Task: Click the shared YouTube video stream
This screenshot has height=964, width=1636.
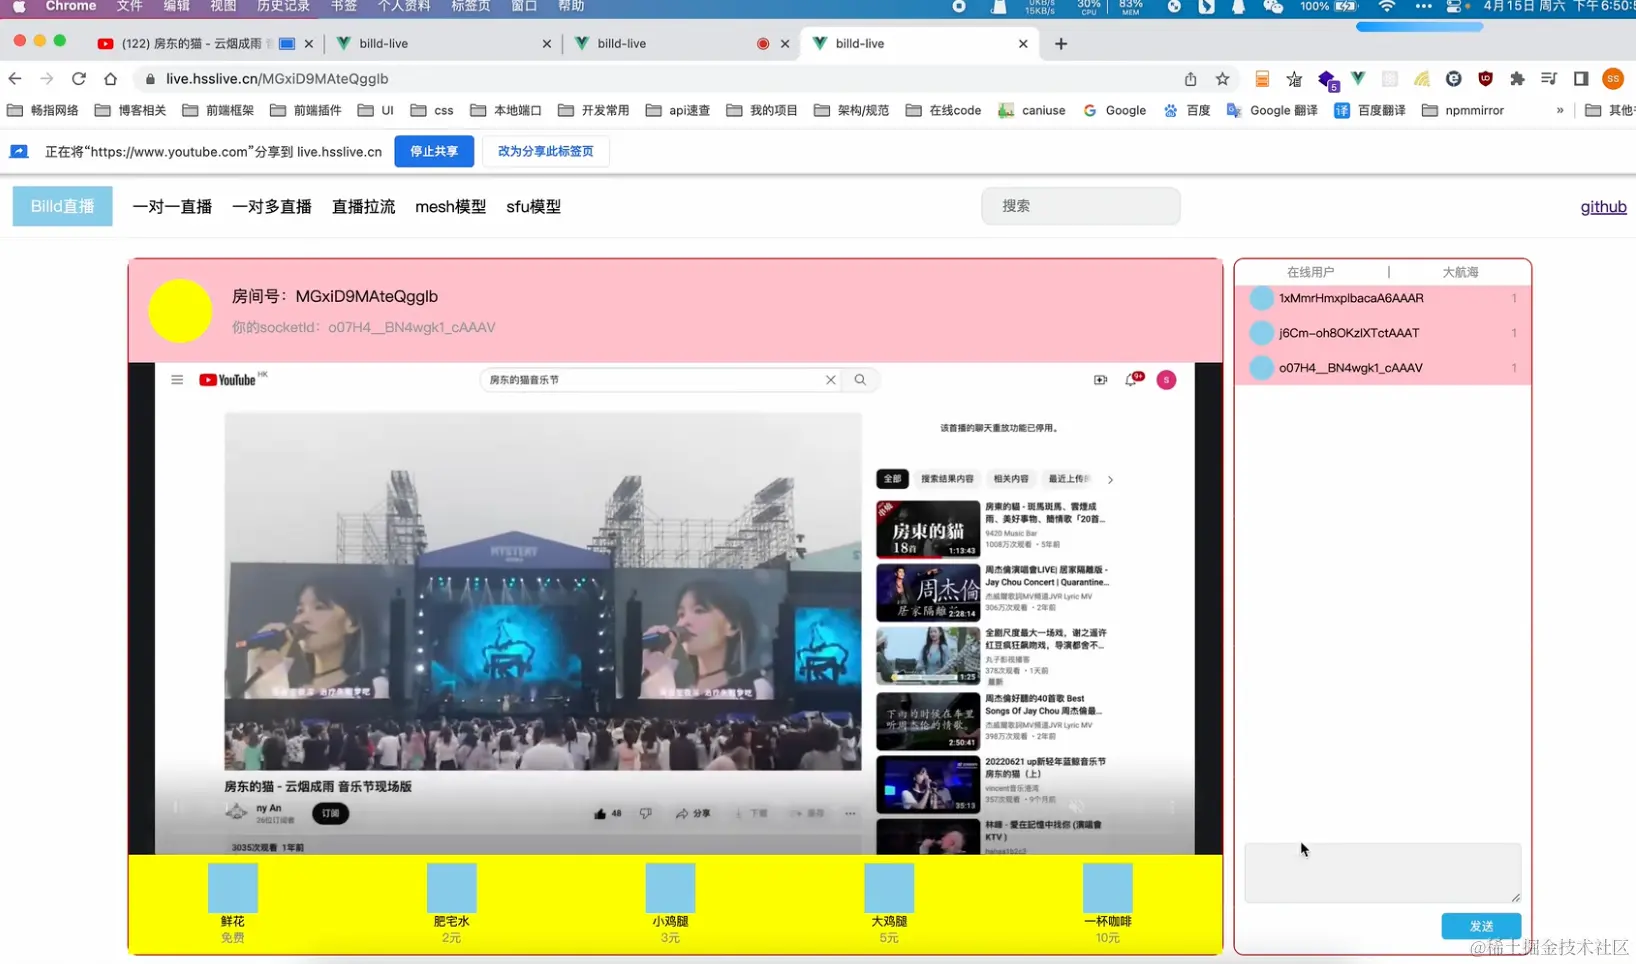Action: (675, 608)
